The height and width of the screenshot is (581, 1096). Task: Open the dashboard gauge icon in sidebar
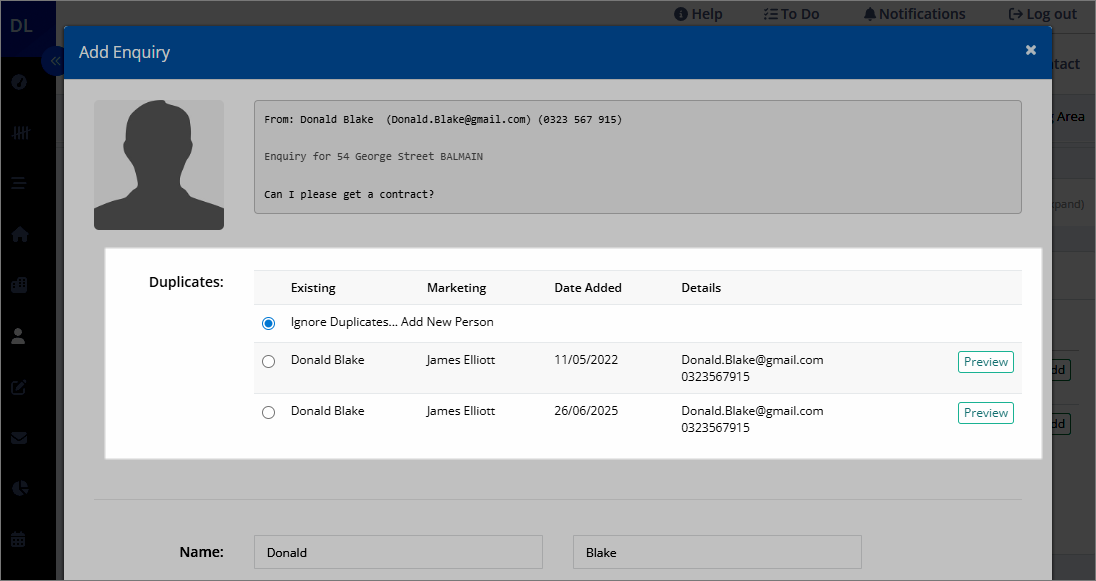pos(20,83)
